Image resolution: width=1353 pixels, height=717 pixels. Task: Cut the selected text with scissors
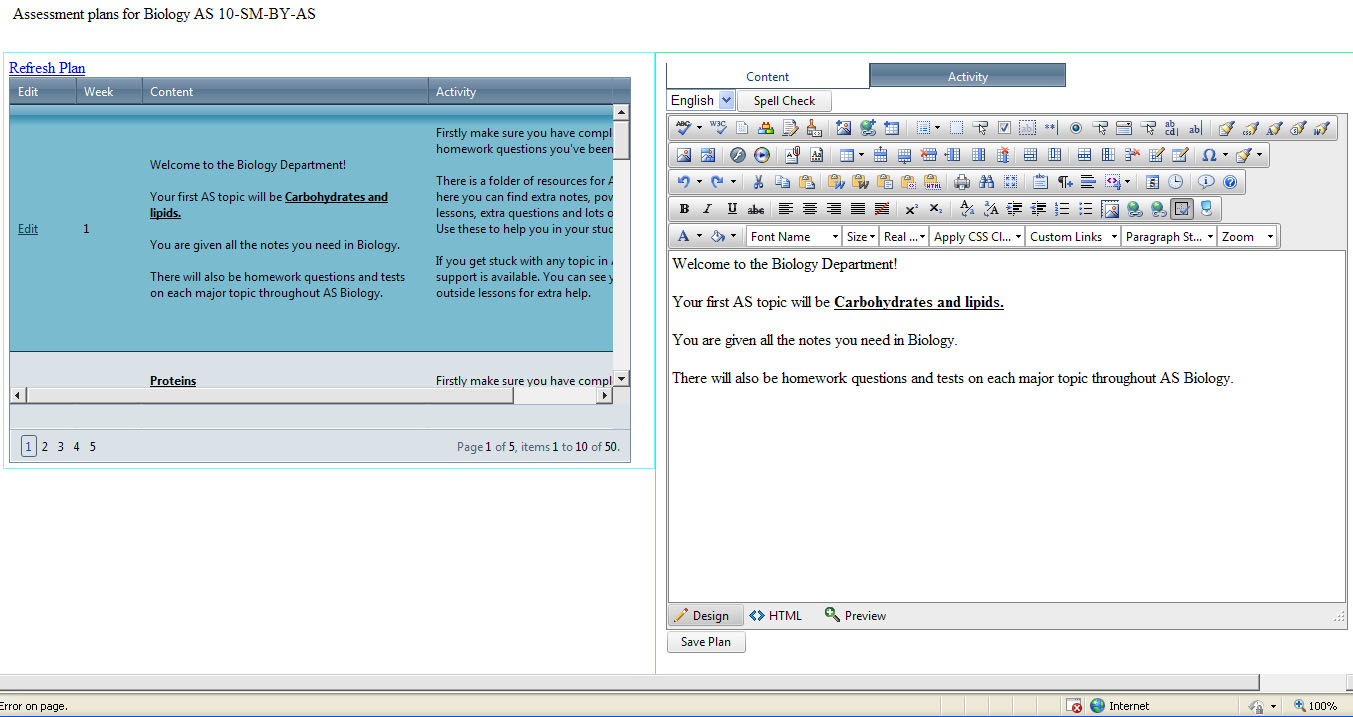[758, 182]
